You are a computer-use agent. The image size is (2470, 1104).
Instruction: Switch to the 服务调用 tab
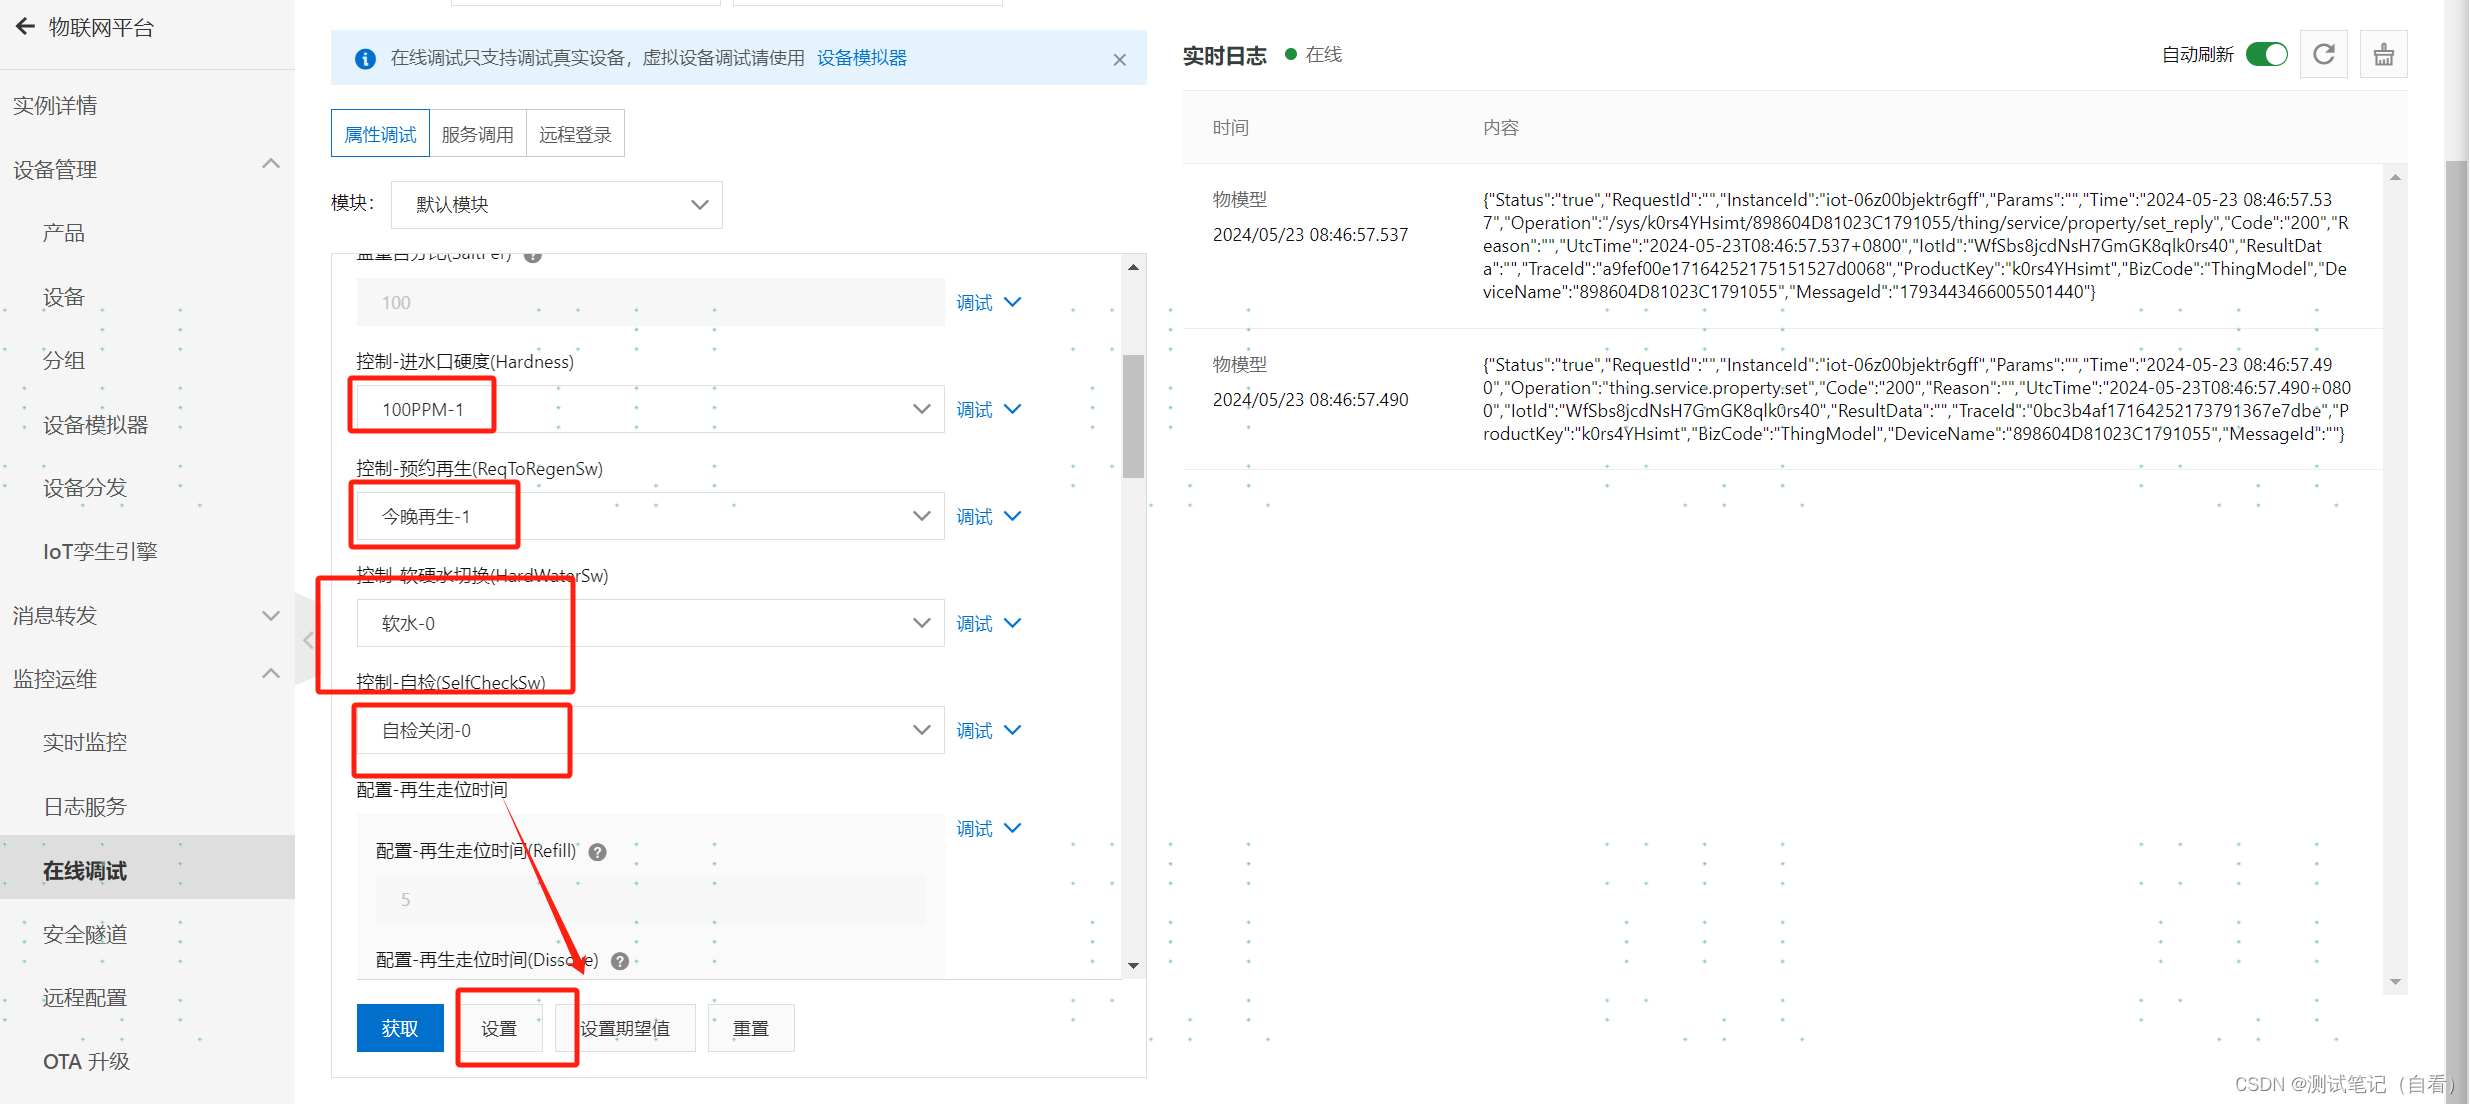click(478, 134)
